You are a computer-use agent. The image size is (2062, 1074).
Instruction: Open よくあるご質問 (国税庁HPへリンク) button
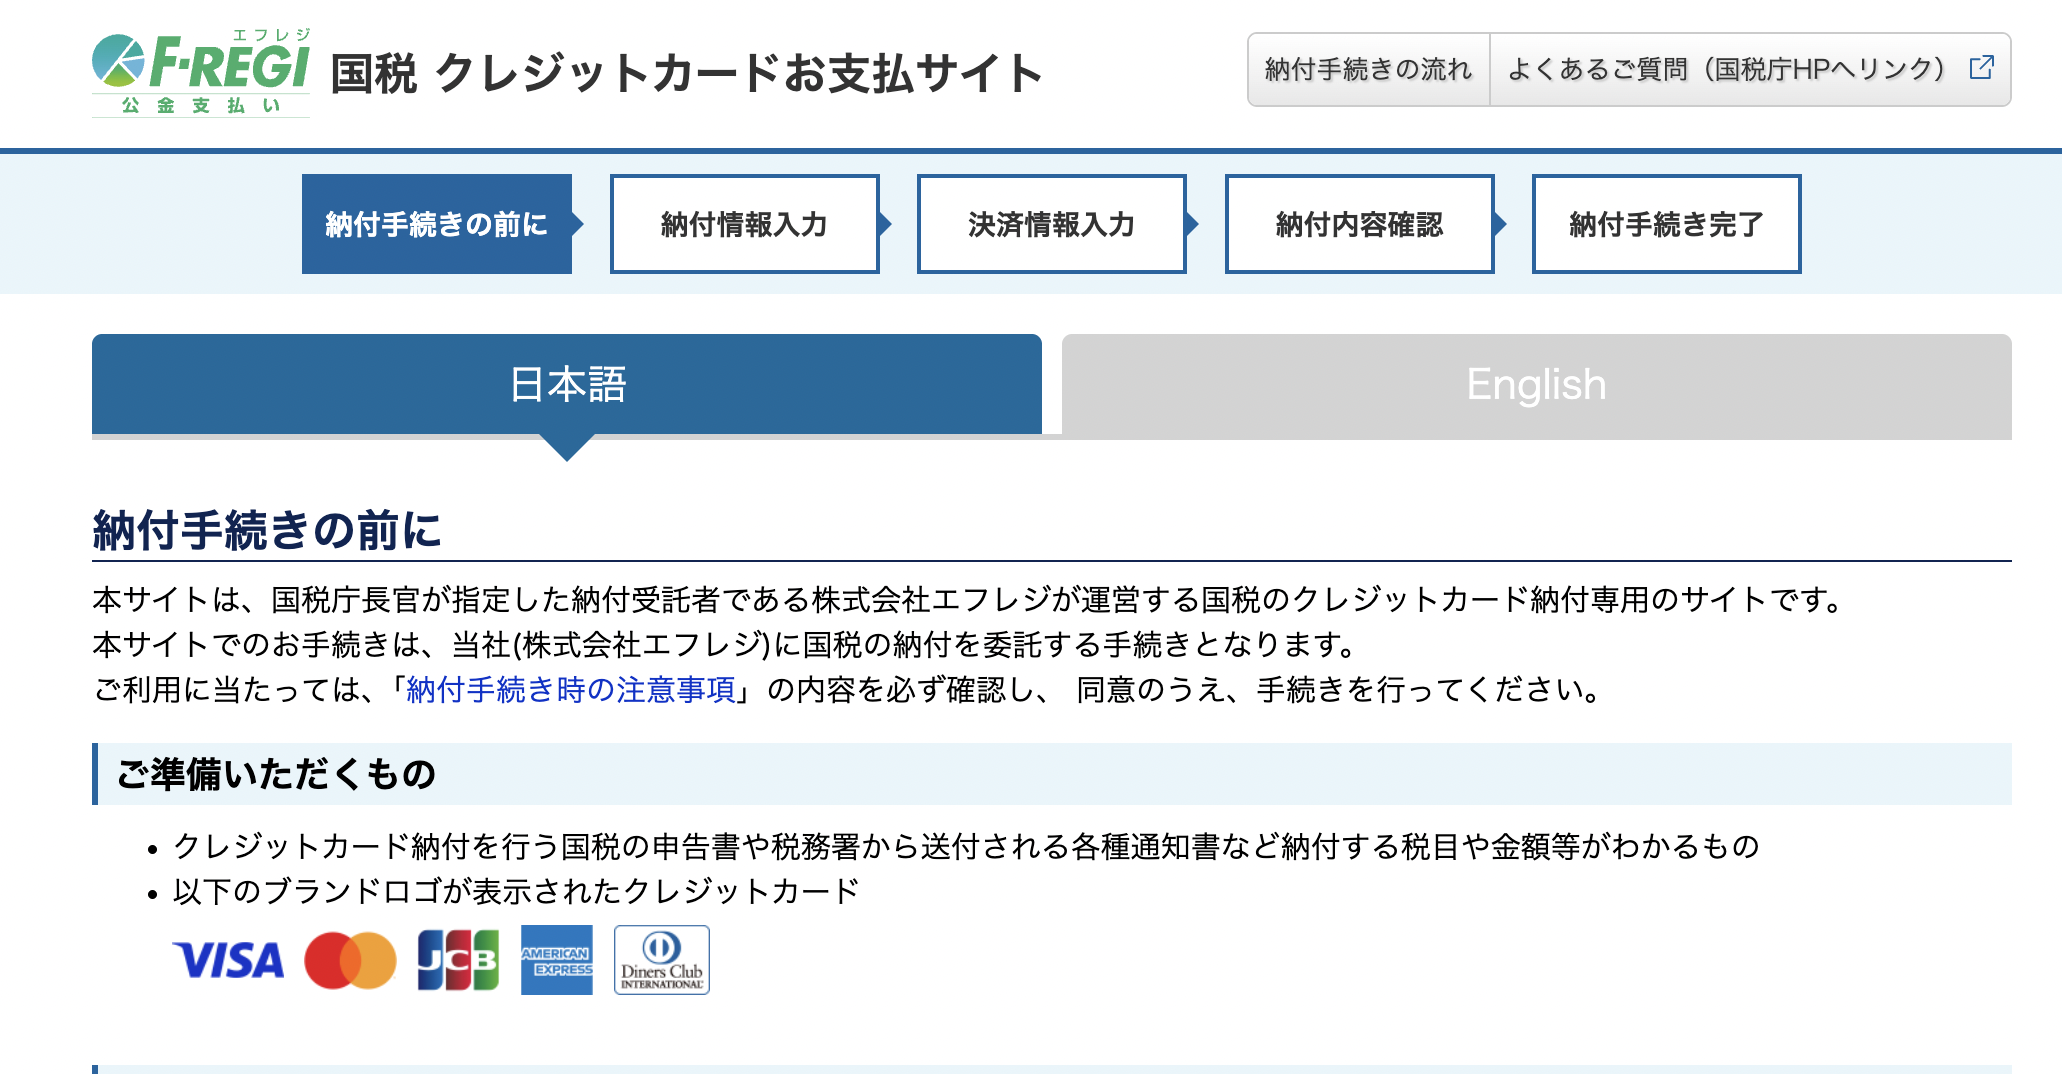point(1750,69)
